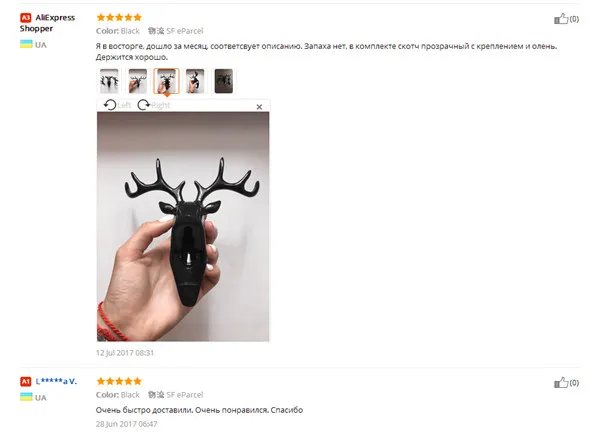Open fourth review thumbnail side view
Image resolution: width=600 pixels, height=432 pixels.
[195, 81]
